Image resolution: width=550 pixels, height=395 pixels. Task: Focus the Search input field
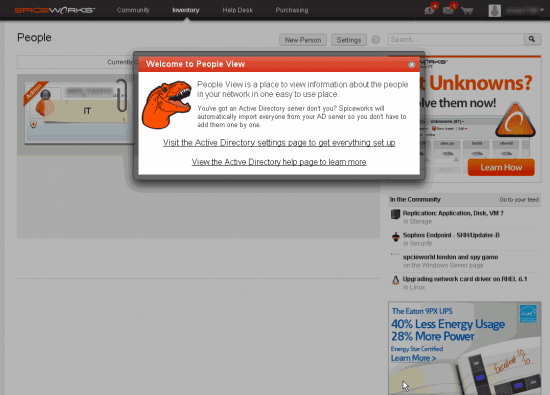(x=456, y=39)
